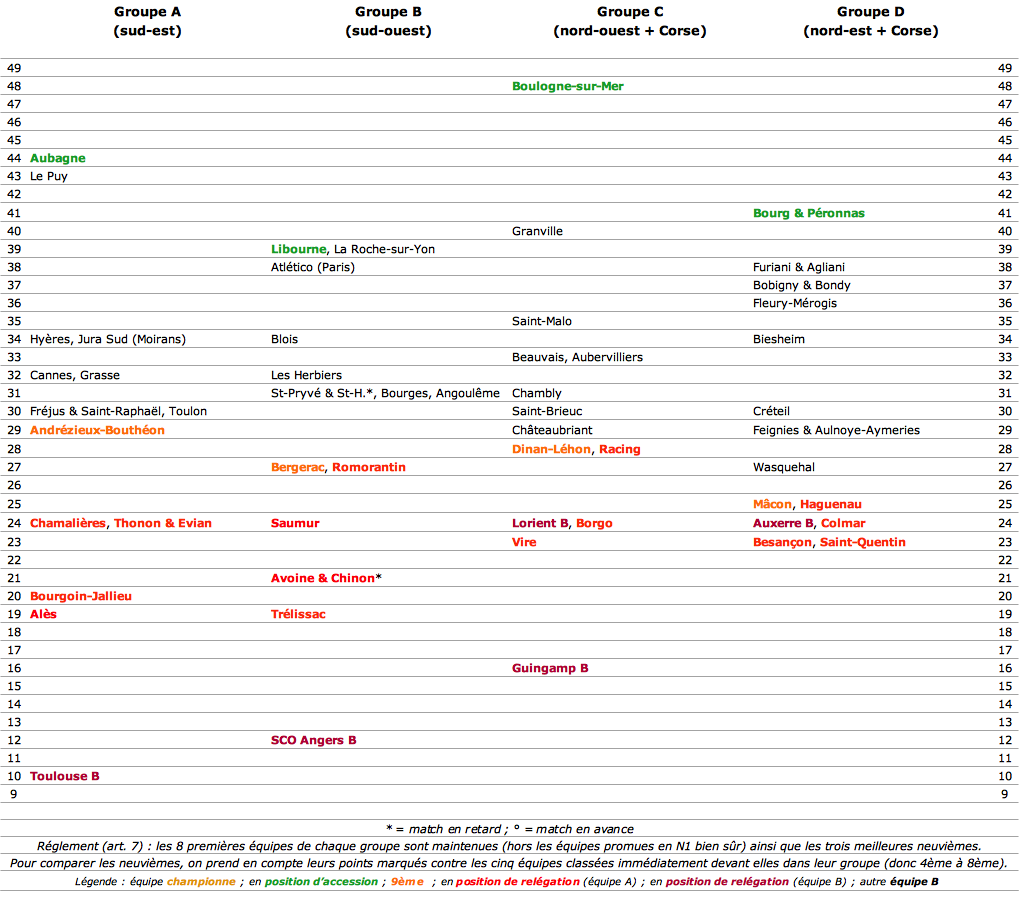Screen dimensions: 1024x912
Task: Select Toulouse B at row 10
Action: tap(65, 775)
